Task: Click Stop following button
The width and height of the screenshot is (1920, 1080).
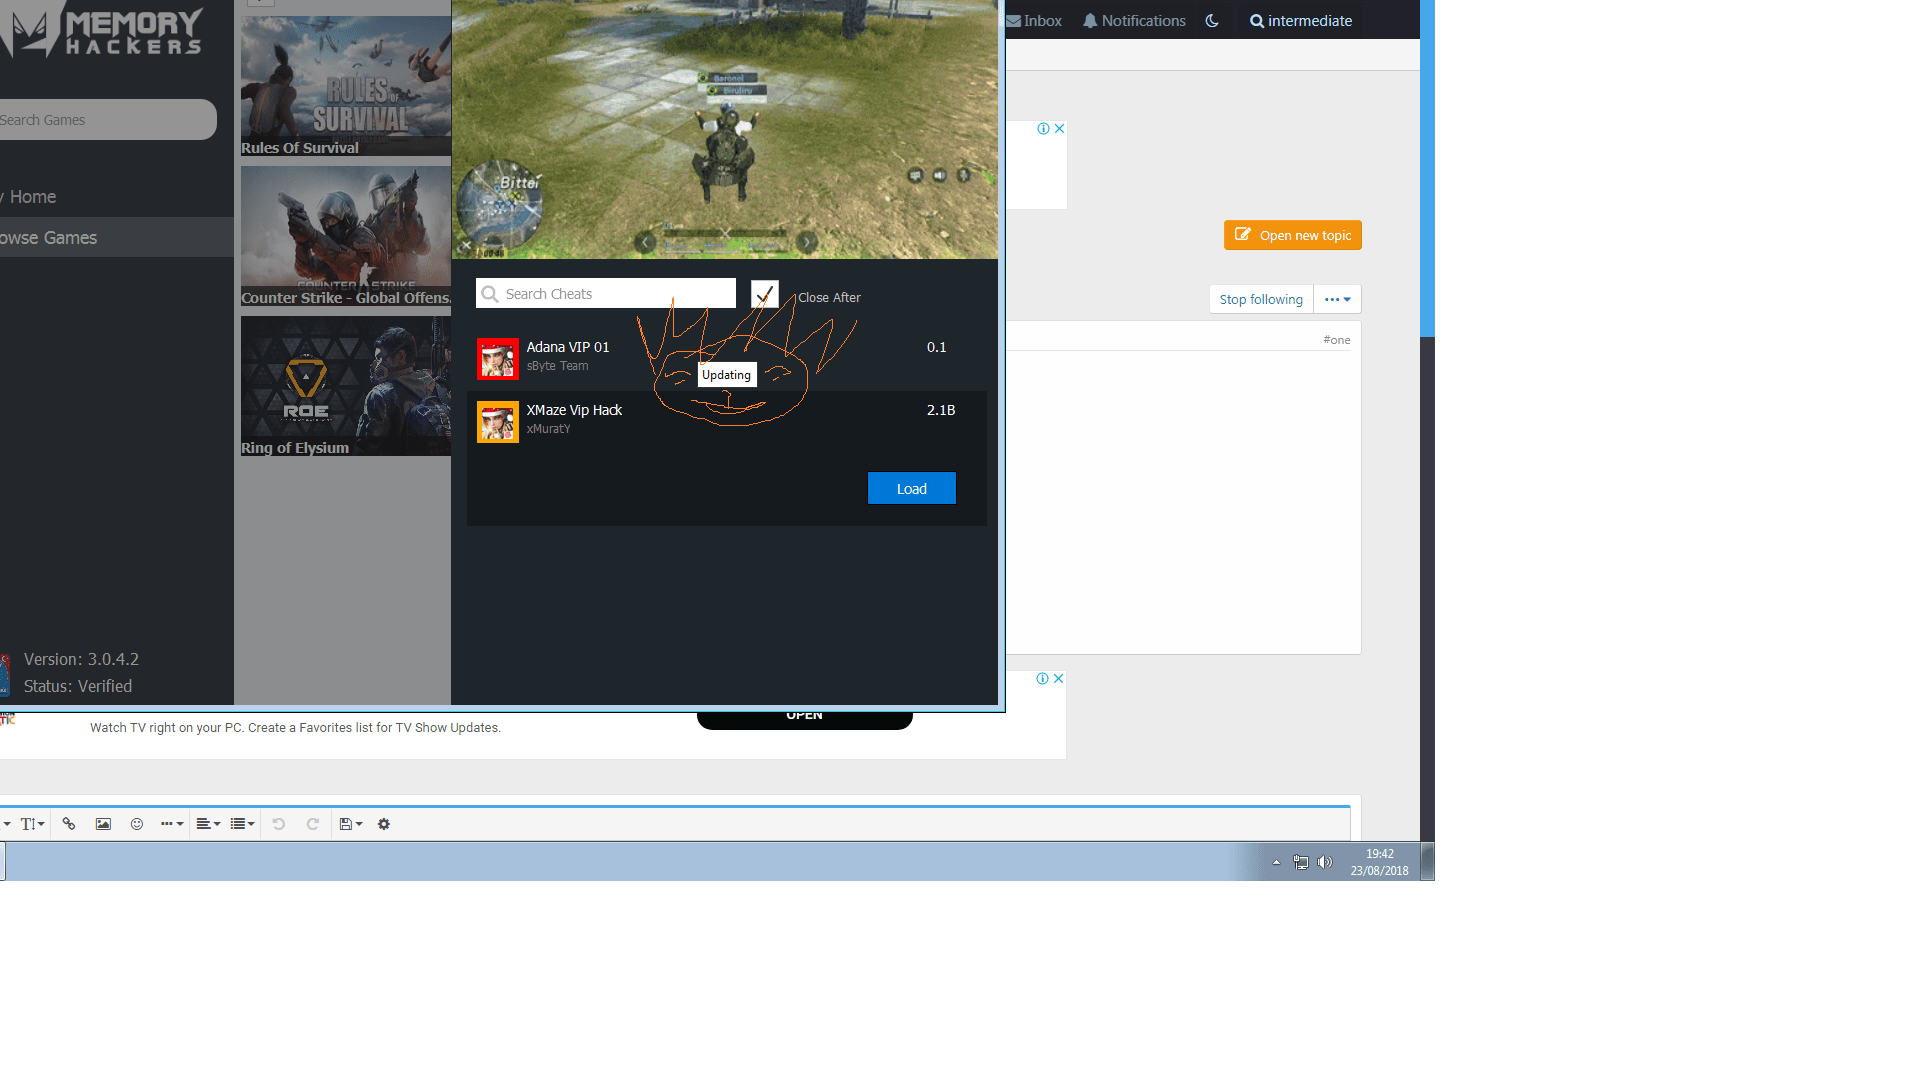Action: (x=1261, y=299)
